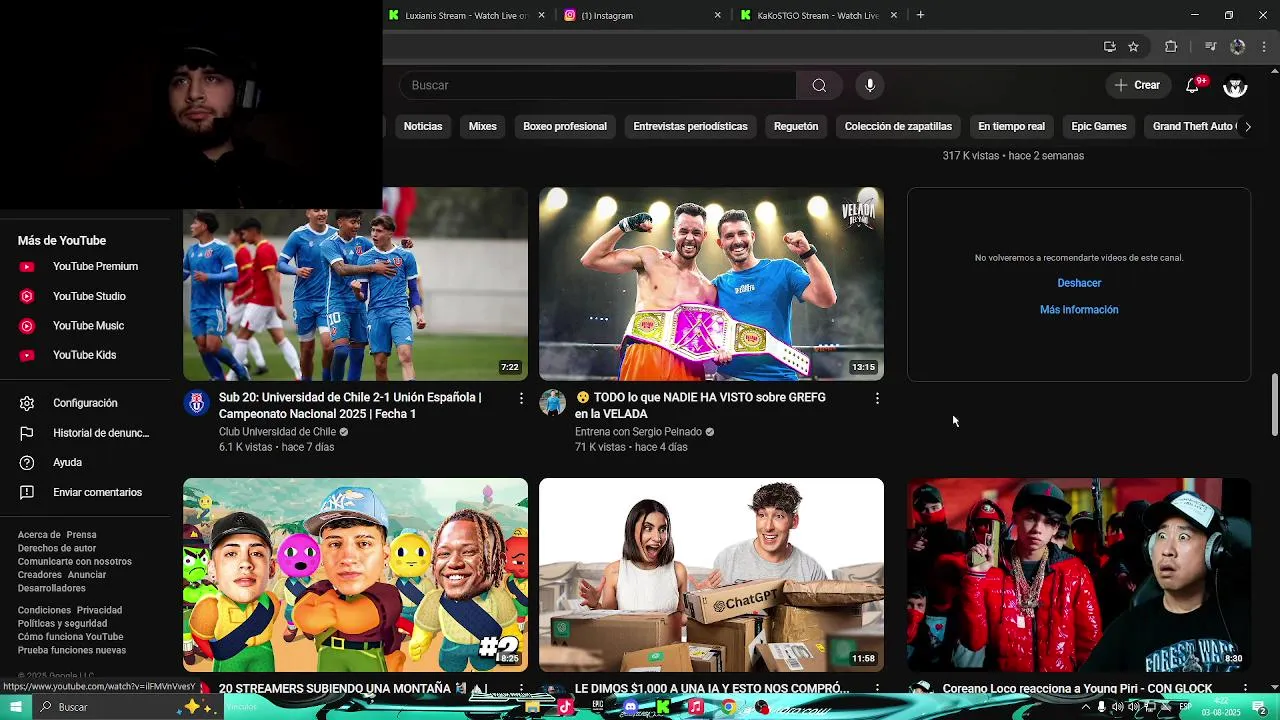1280x720 pixels.
Task: Open TikTok from the taskbar
Action: click(565, 707)
